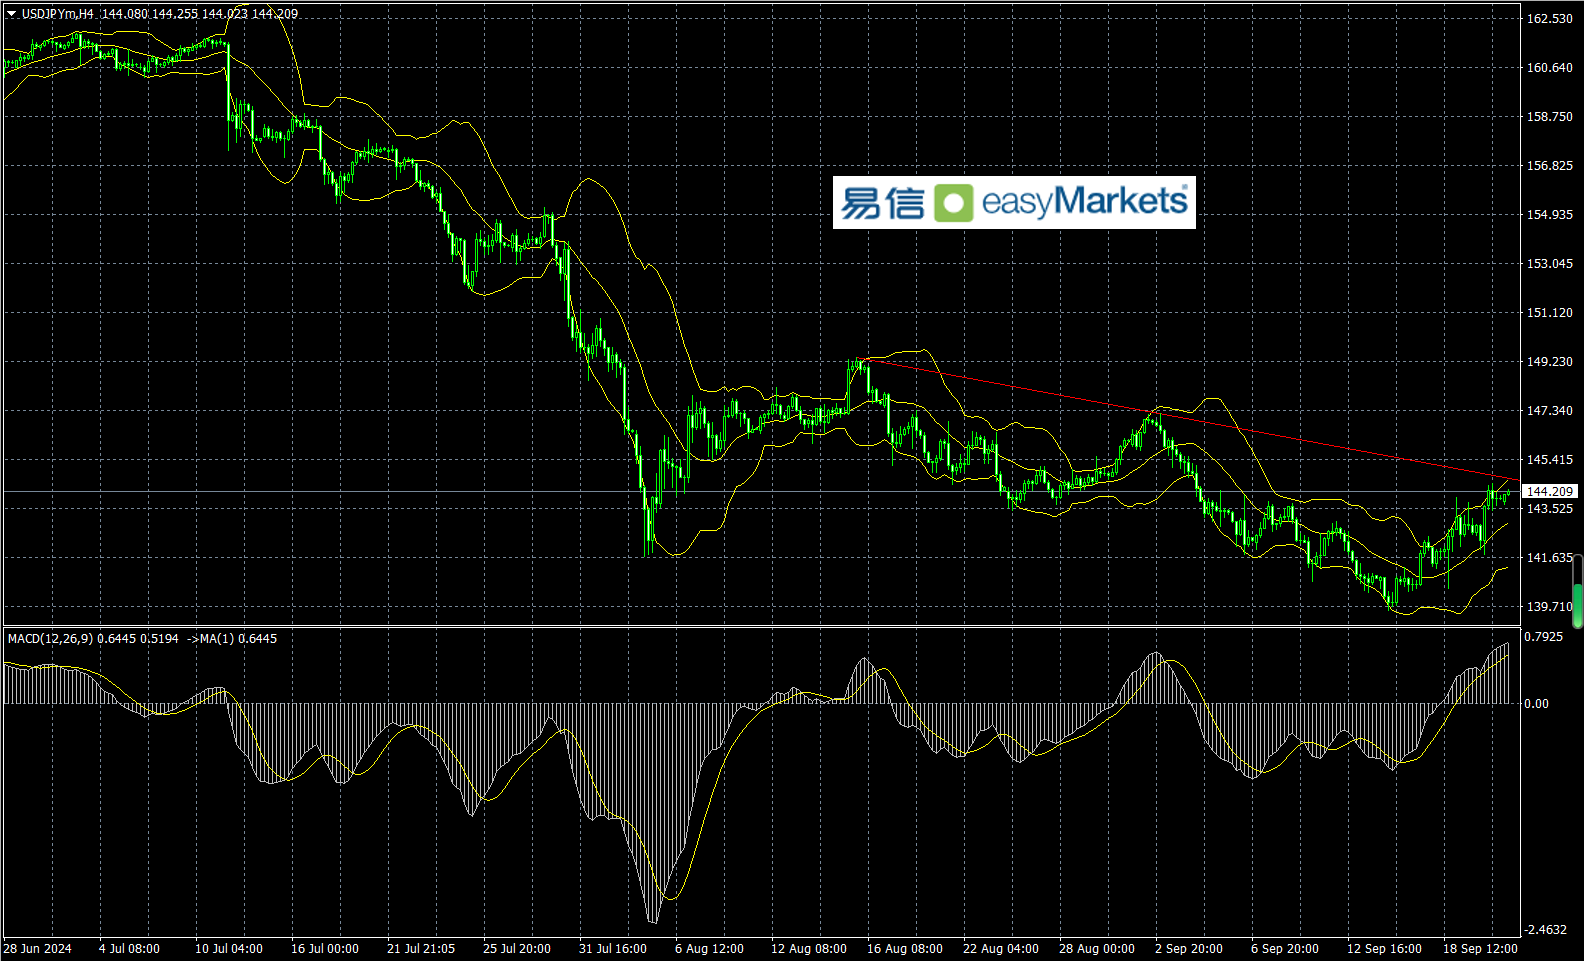Click the 28 Aug 00:00 time label
Image resolution: width=1584 pixels, height=961 pixels.
1097,948
